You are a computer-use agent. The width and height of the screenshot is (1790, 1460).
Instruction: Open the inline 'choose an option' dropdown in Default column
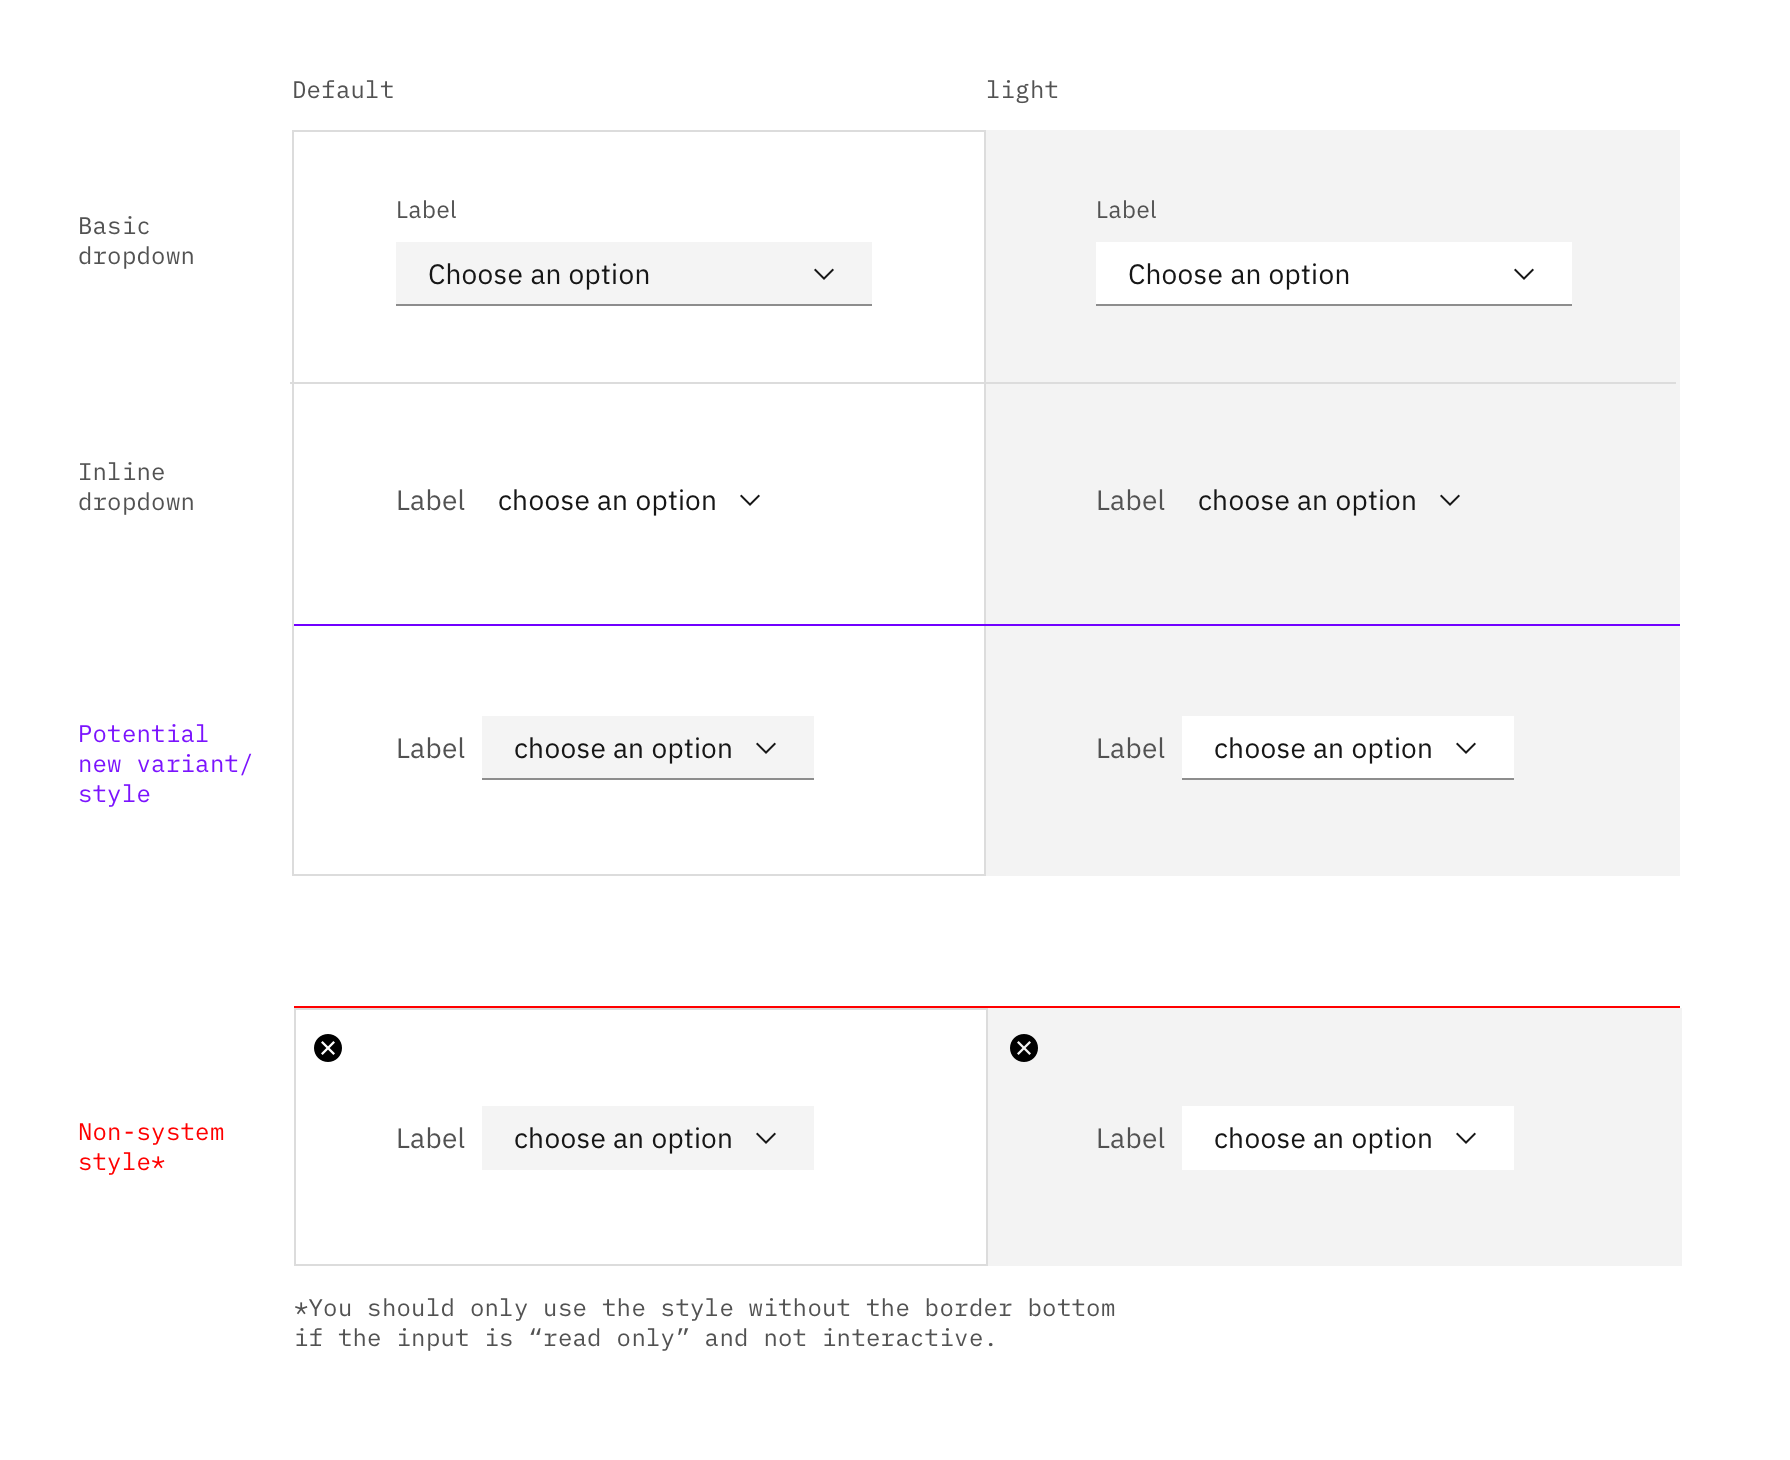607,500
